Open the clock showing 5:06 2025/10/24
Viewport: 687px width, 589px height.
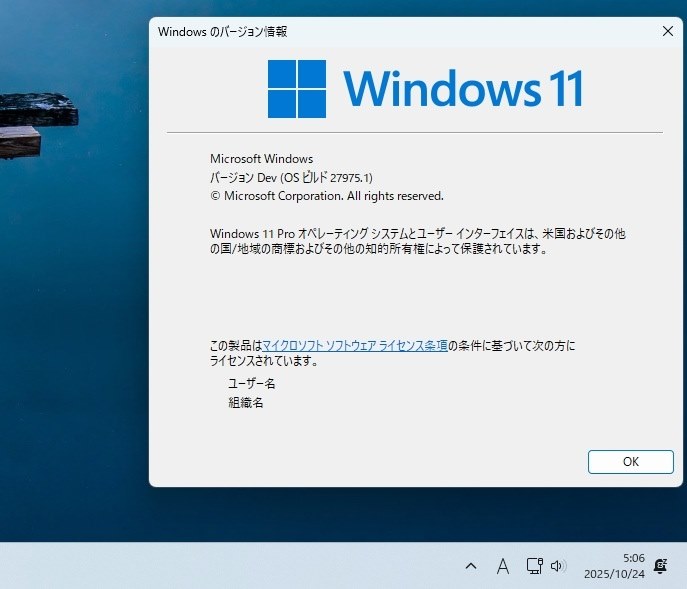coord(614,566)
